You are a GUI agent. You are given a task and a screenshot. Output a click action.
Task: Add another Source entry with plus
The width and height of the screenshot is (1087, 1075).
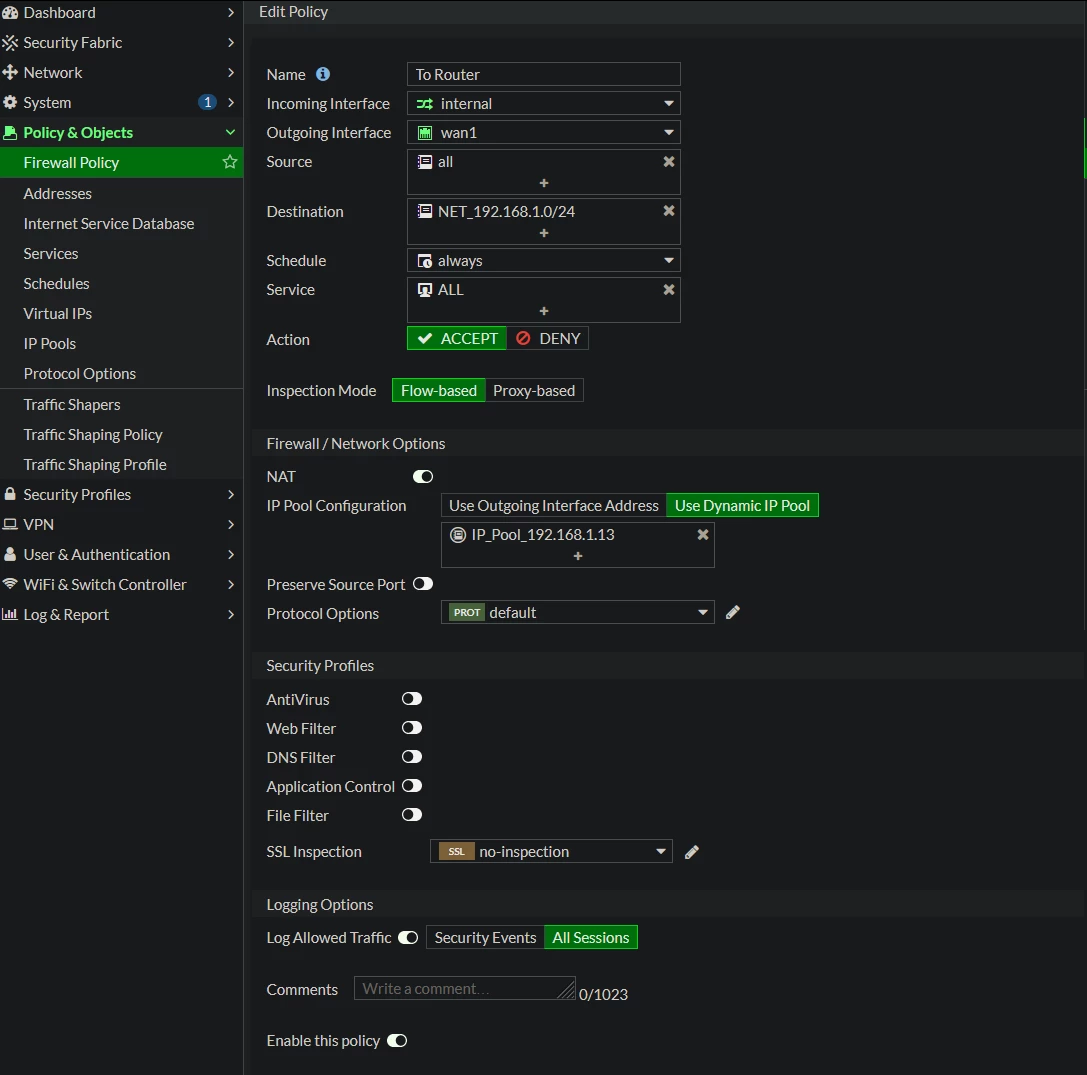tap(544, 183)
